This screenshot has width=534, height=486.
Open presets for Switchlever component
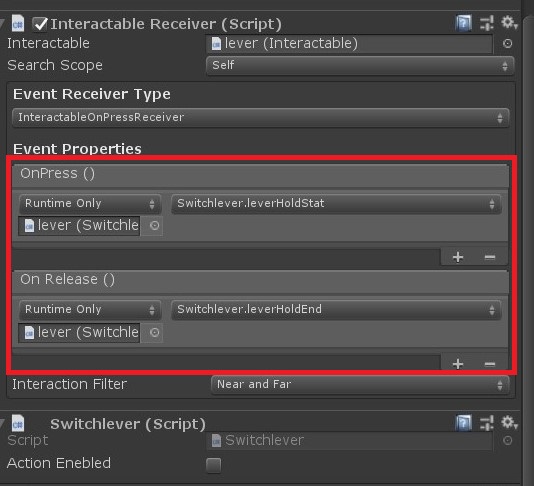pos(486,423)
